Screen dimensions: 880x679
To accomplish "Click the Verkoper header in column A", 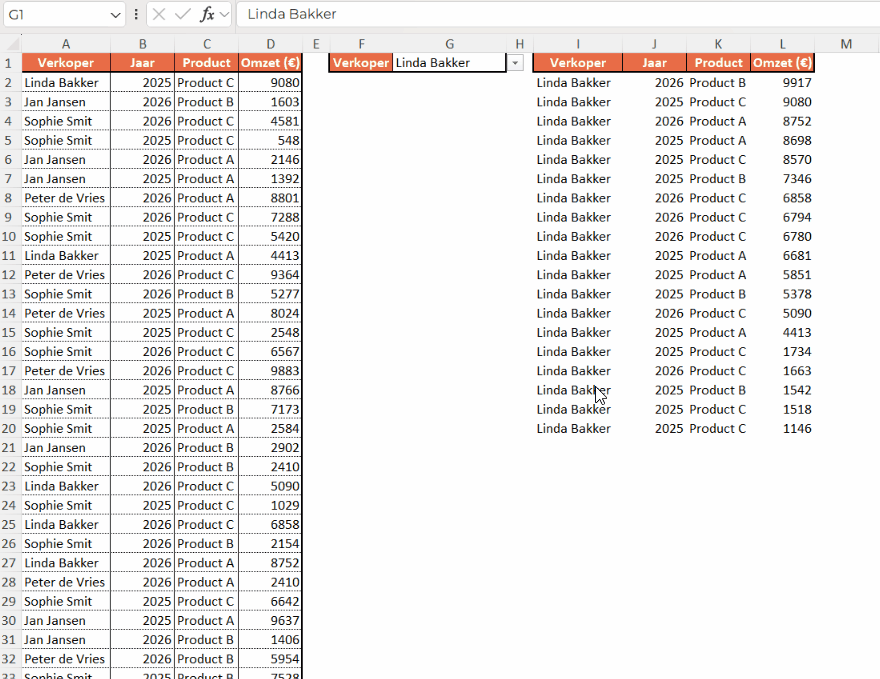I will (66, 63).
